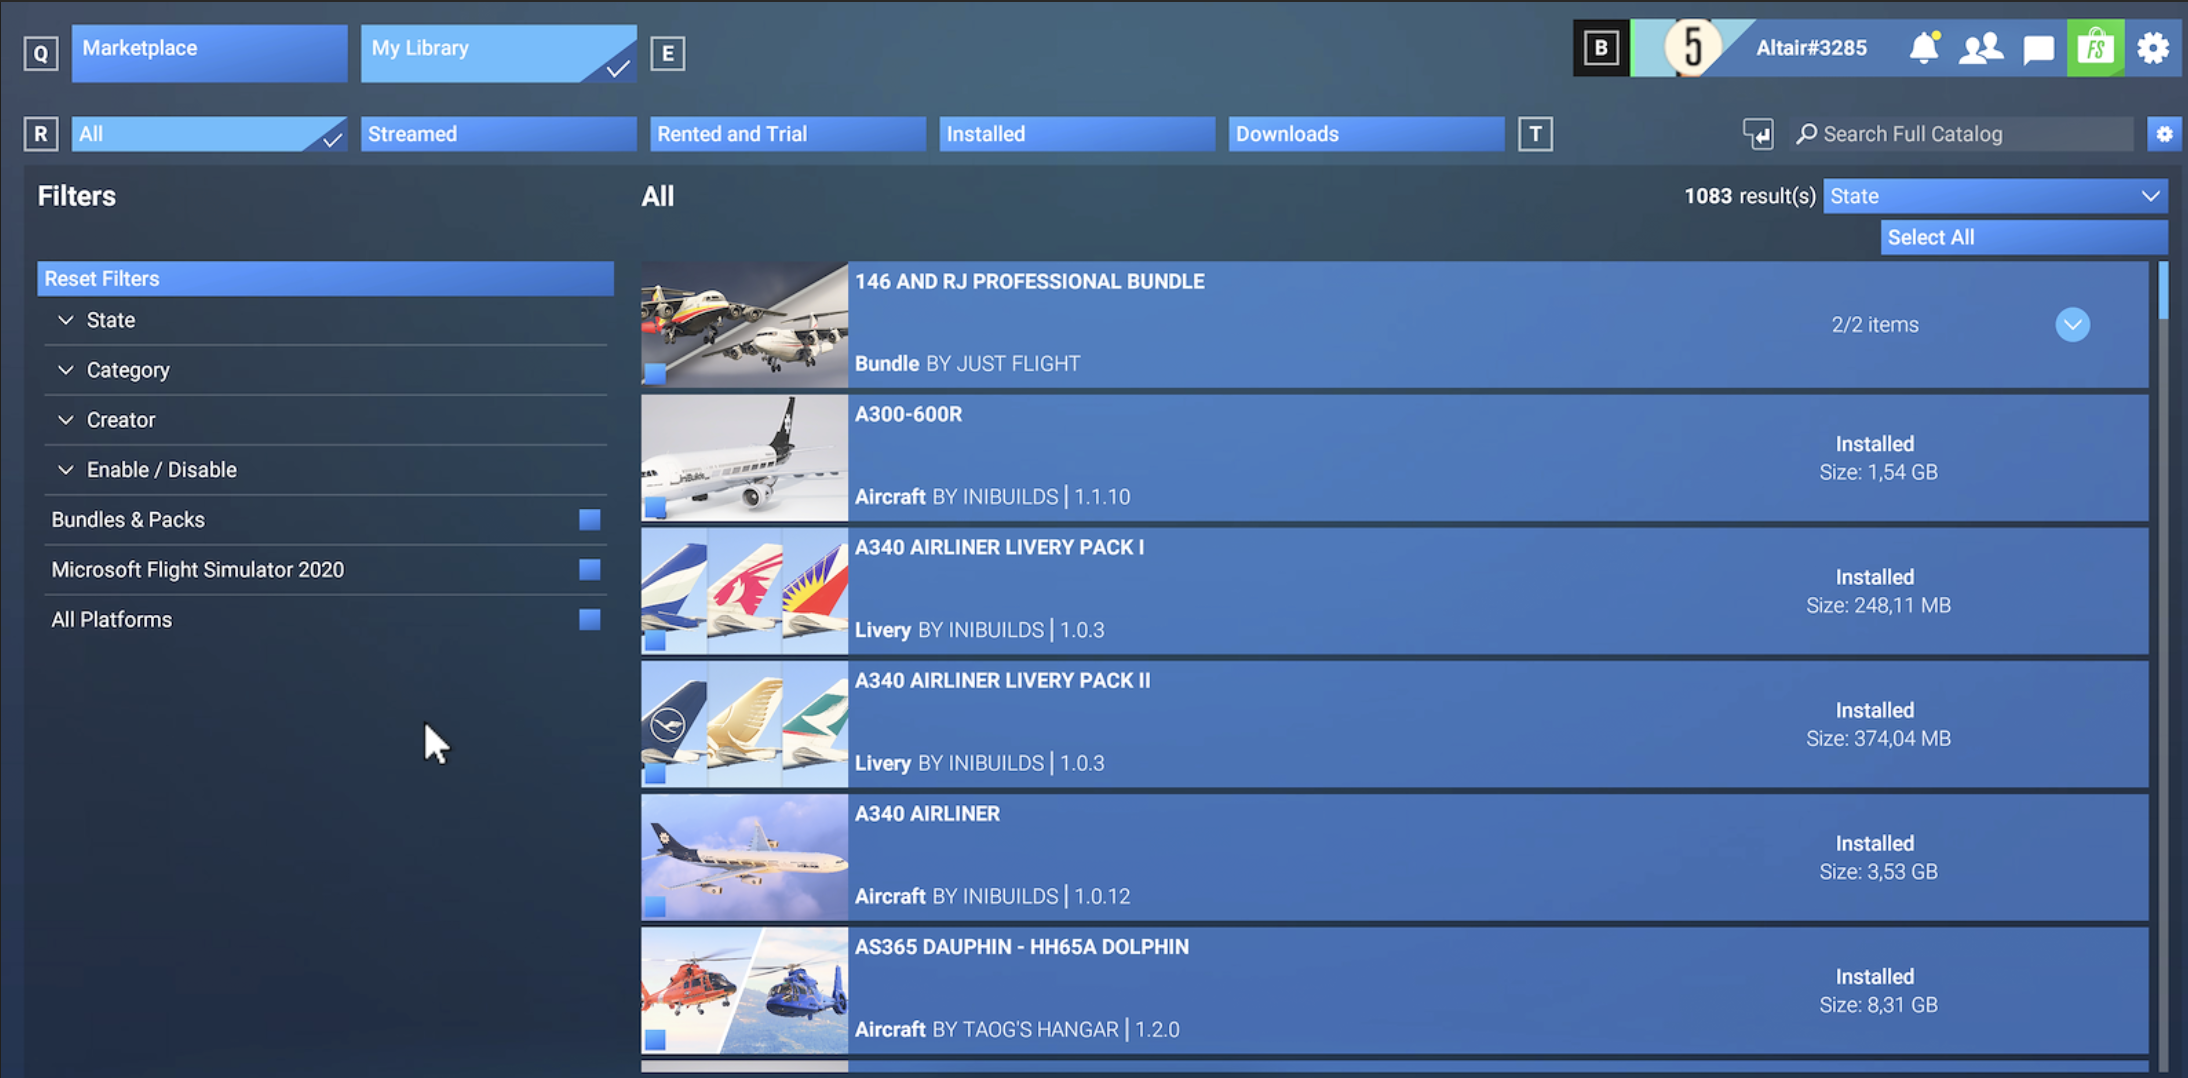Tick the A340 Livery Pack II checkbox
This screenshot has height=1078, width=2188.
tap(655, 773)
